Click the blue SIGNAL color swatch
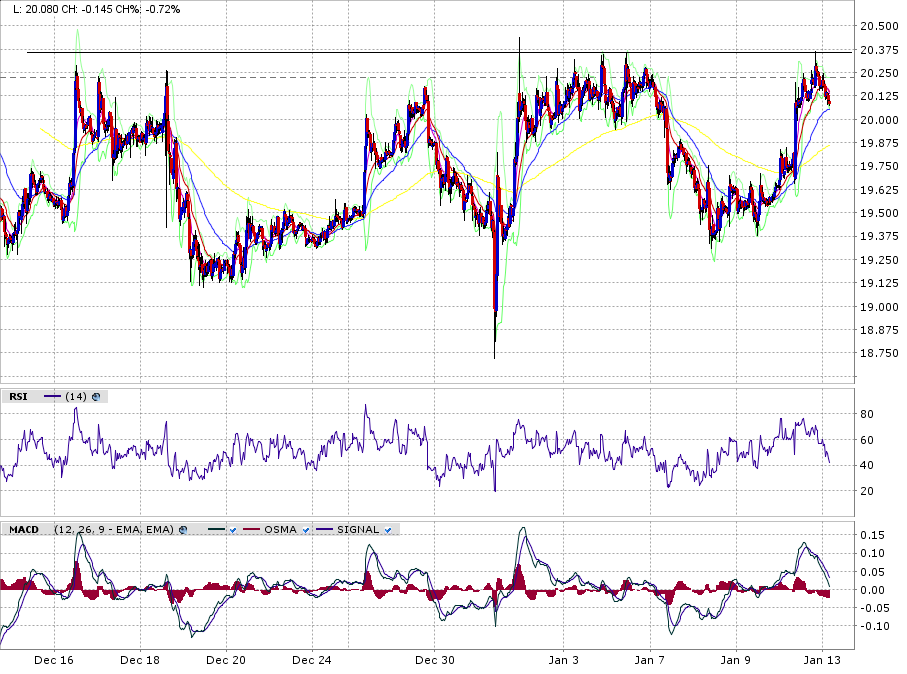The height and width of the screenshot is (674, 907). click(325, 530)
